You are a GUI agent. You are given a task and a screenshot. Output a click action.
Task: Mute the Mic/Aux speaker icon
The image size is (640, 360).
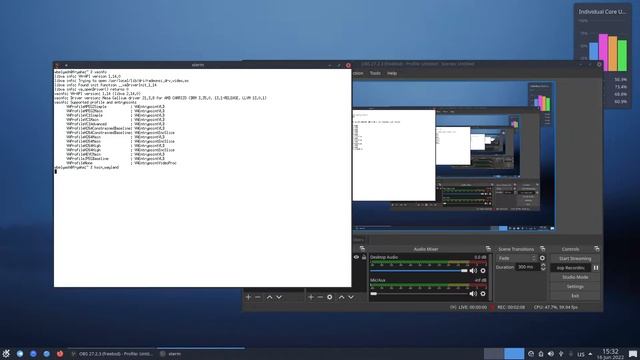click(473, 293)
